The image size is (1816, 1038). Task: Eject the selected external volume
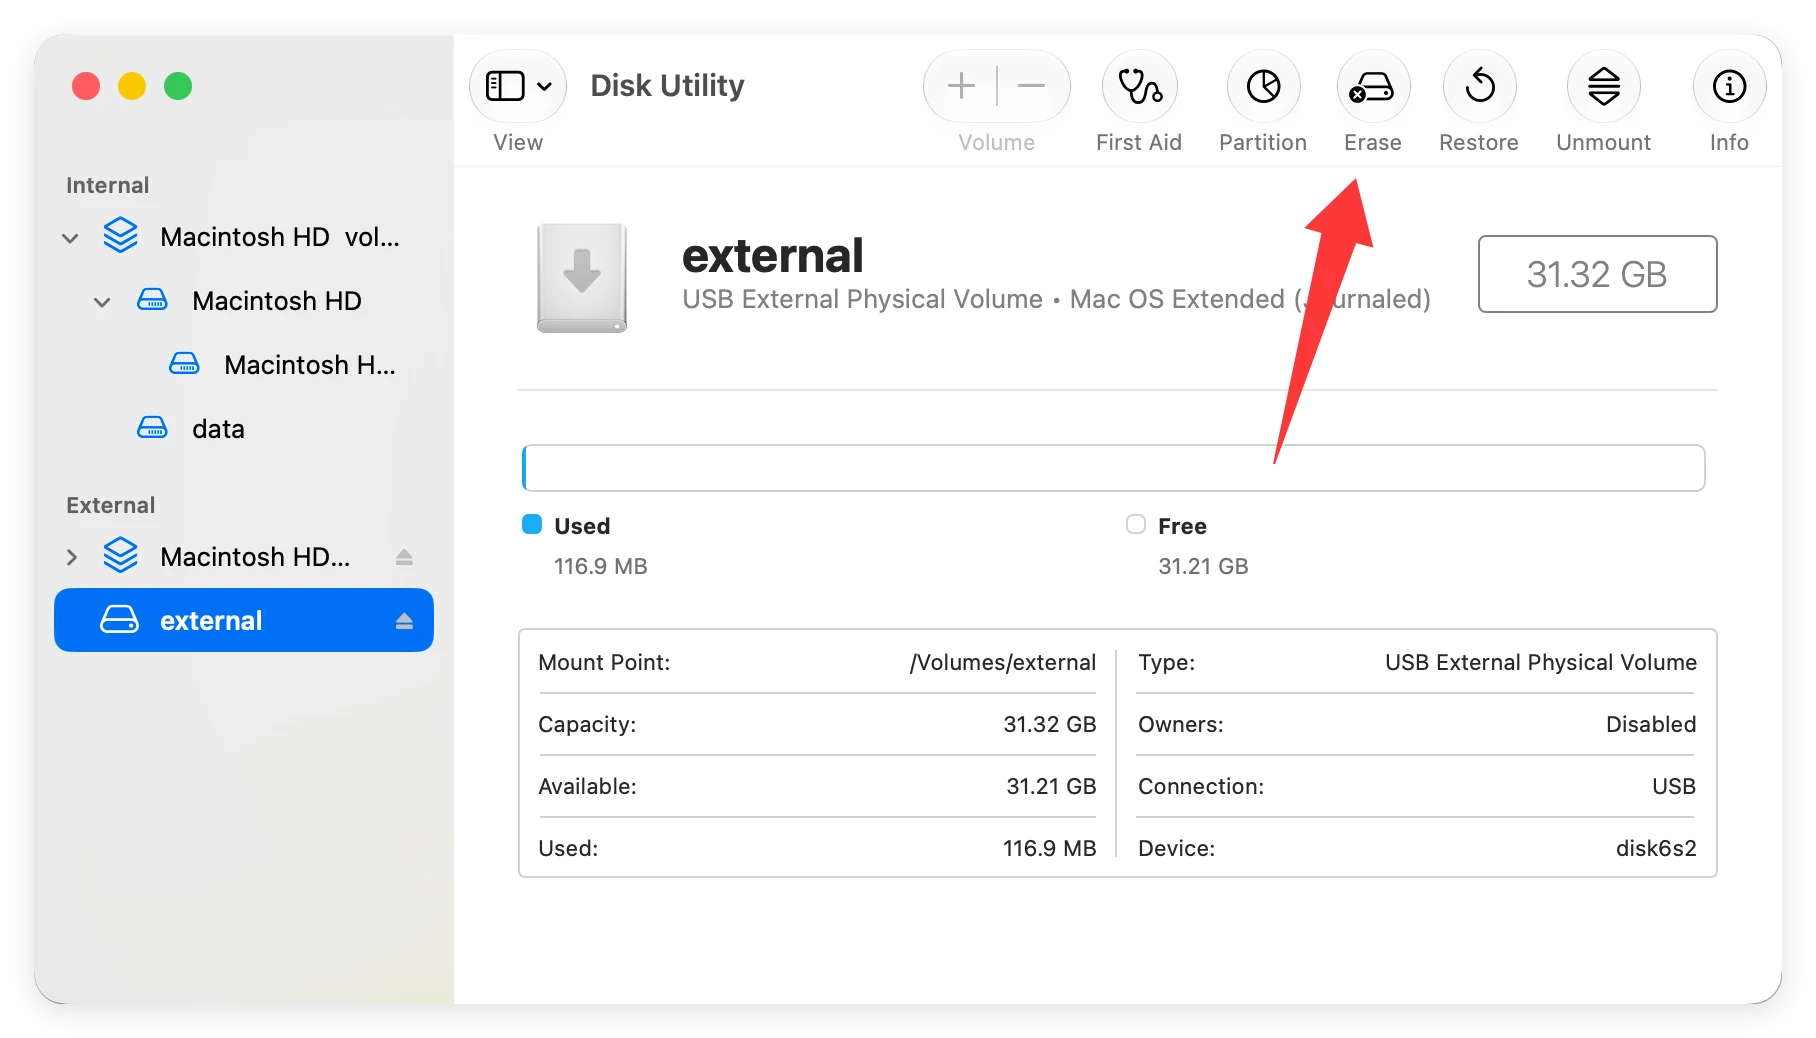(x=404, y=621)
